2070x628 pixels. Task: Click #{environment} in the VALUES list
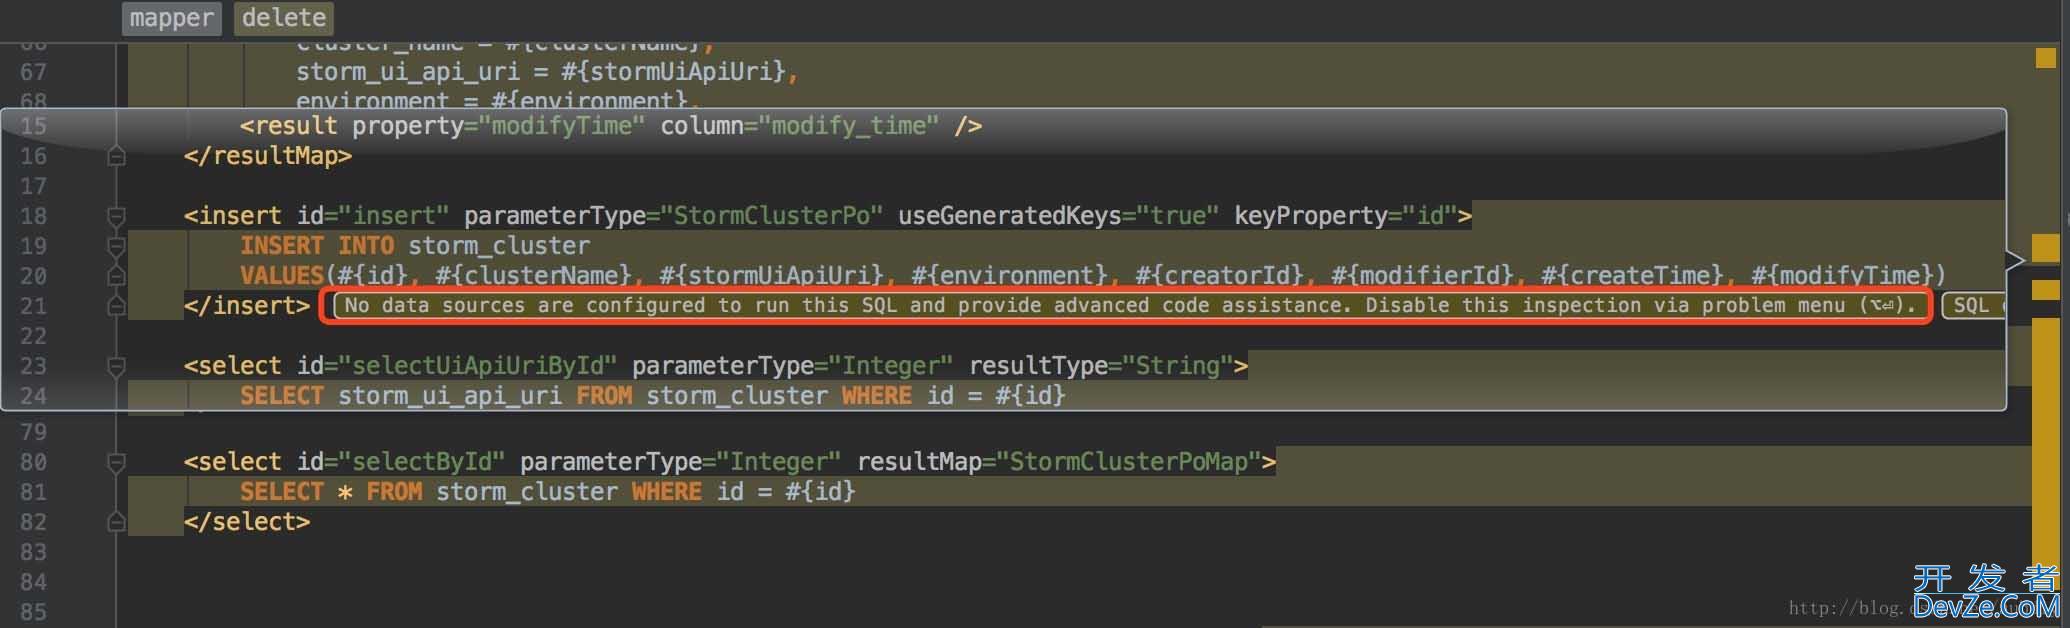(1010, 276)
